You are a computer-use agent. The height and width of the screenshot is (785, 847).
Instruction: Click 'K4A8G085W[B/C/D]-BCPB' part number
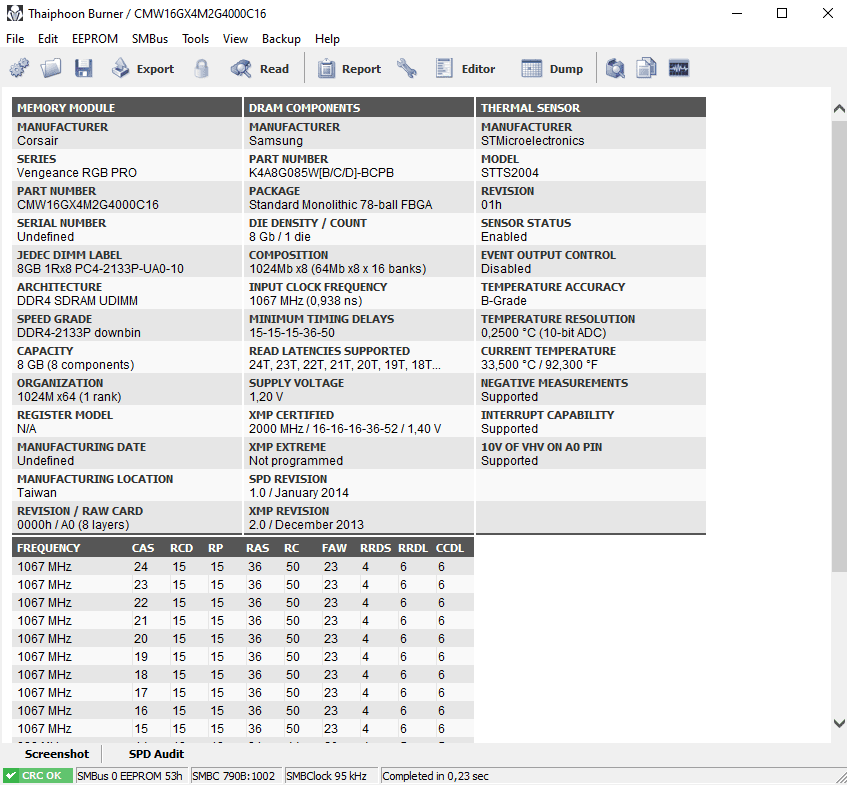(x=321, y=173)
